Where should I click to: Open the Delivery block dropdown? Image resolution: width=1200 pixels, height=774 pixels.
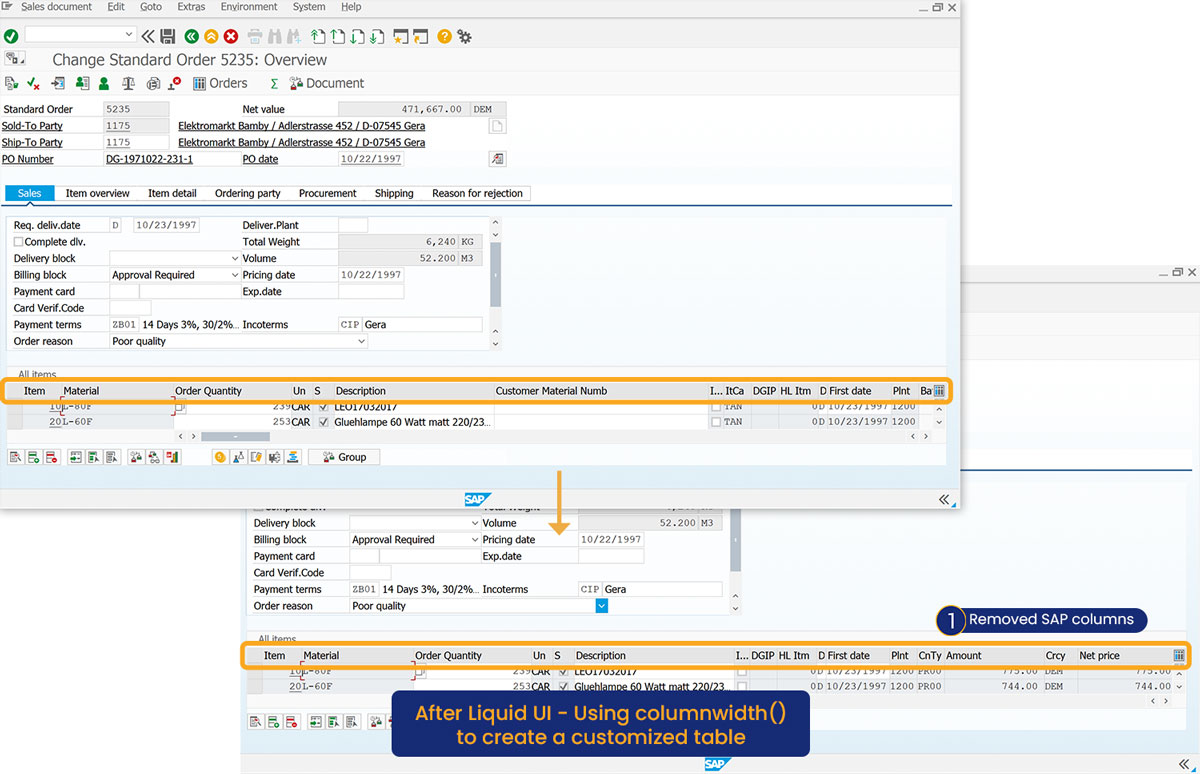(235, 258)
